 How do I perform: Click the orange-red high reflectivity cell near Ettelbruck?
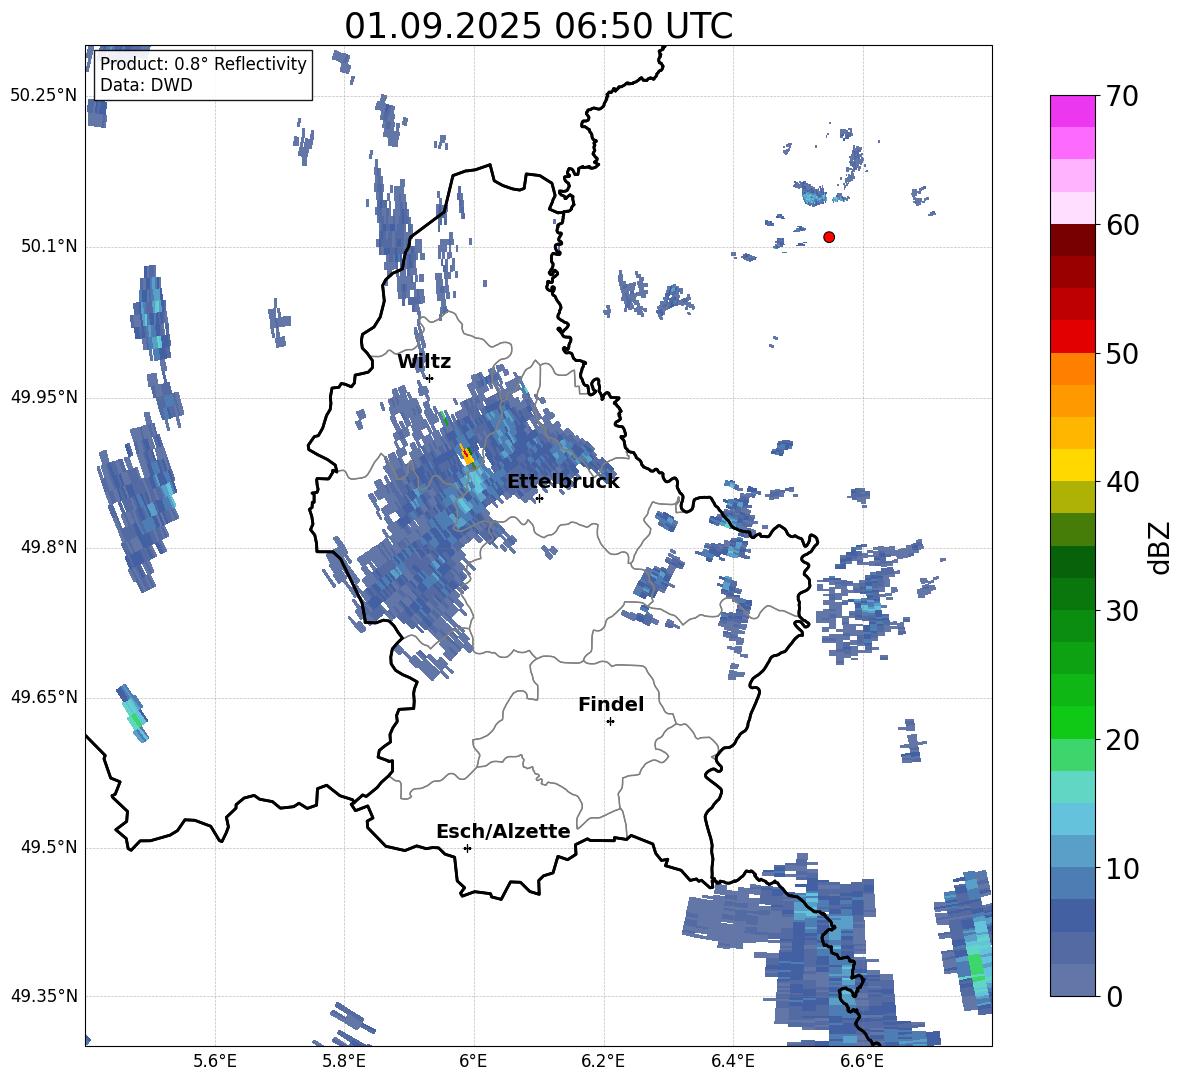[x=467, y=455]
